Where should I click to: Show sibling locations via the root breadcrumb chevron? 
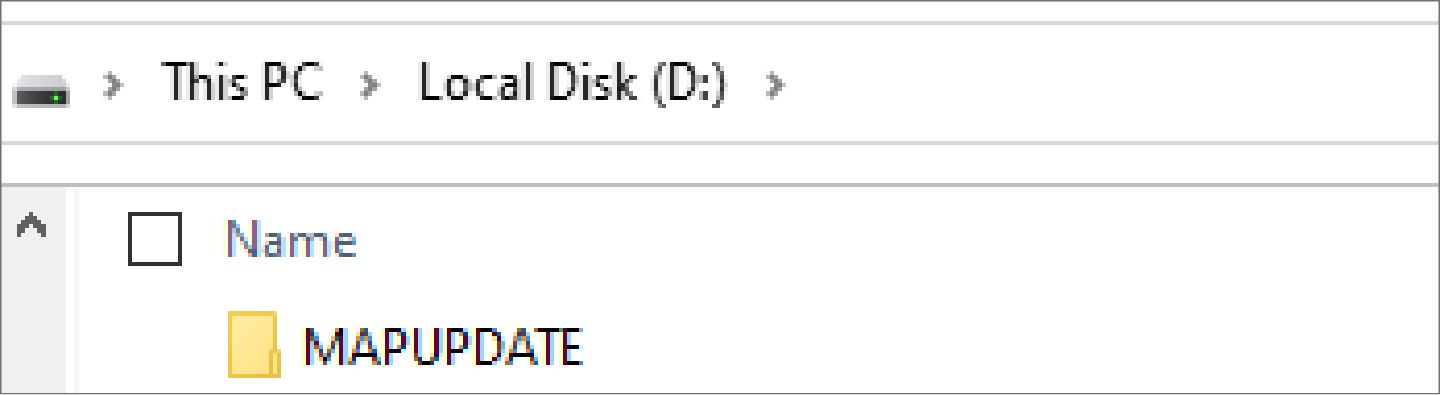pos(115,84)
